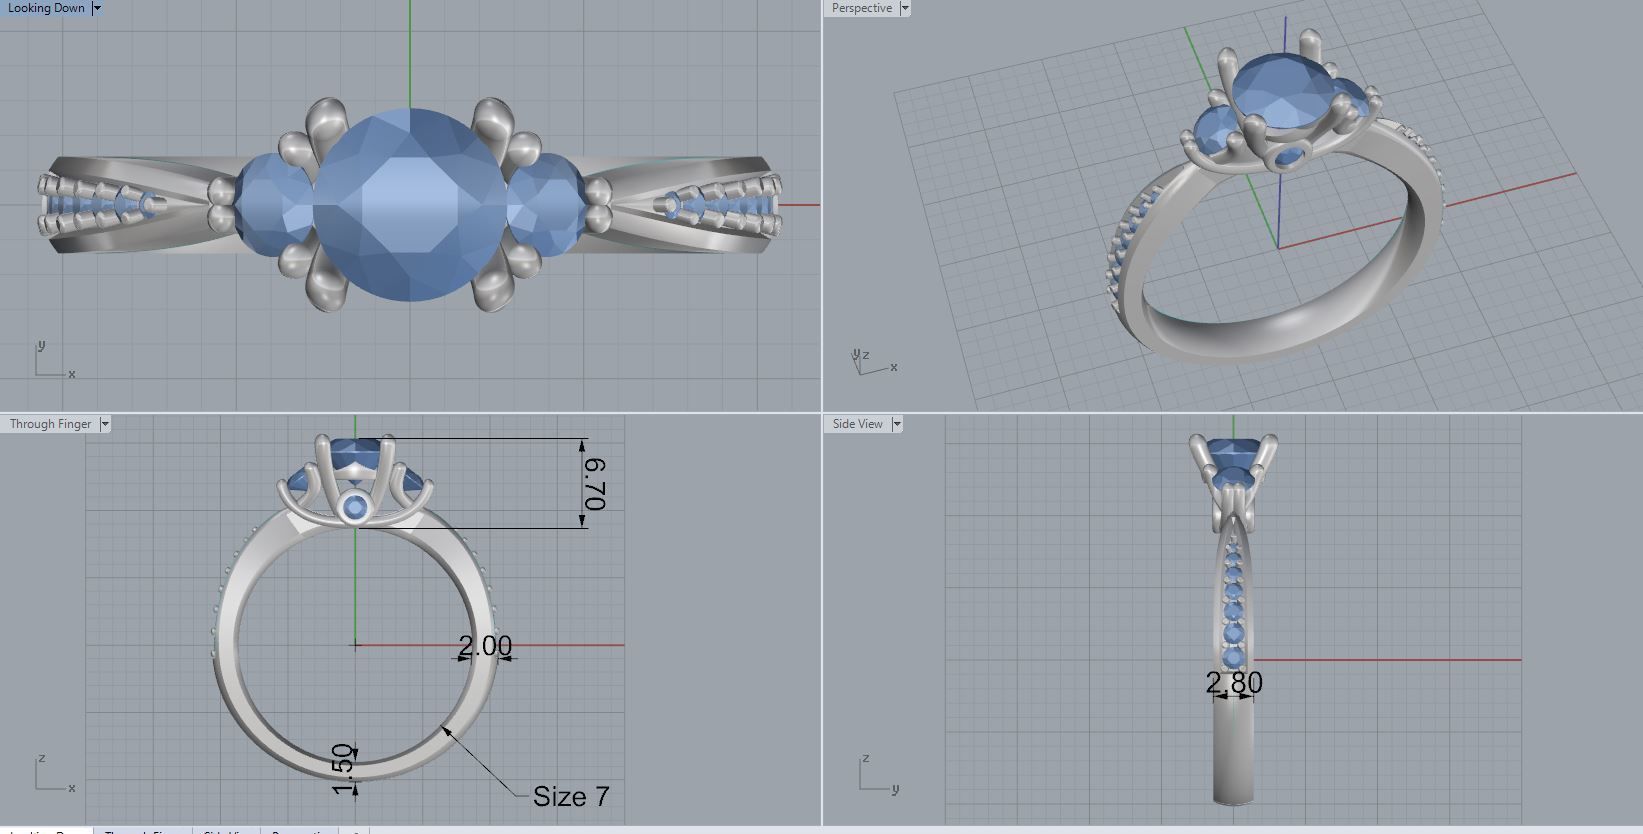Open the Perspective viewport dropdown arrow

tap(905, 8)
